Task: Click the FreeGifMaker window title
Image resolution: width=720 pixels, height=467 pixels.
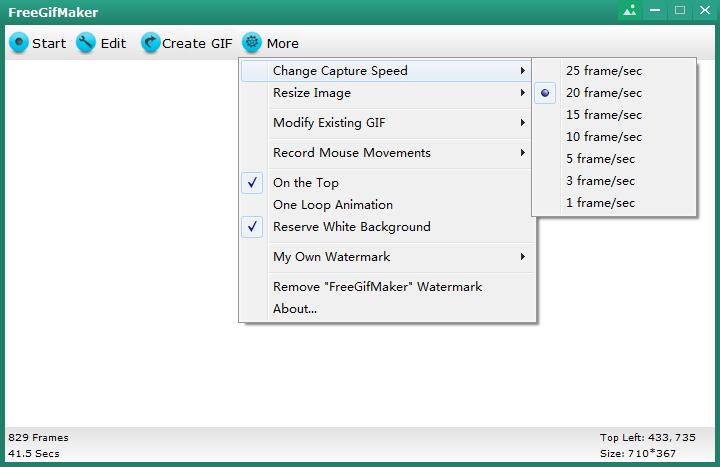Action: point(53,12)
